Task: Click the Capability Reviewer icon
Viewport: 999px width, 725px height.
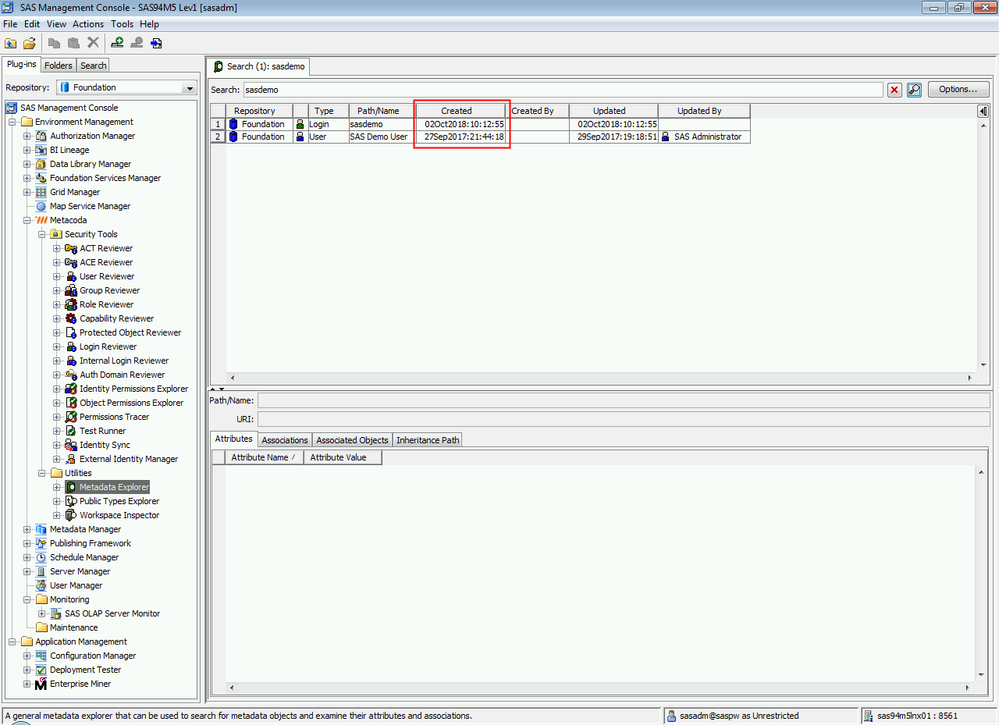Action: tap(71, 318)
